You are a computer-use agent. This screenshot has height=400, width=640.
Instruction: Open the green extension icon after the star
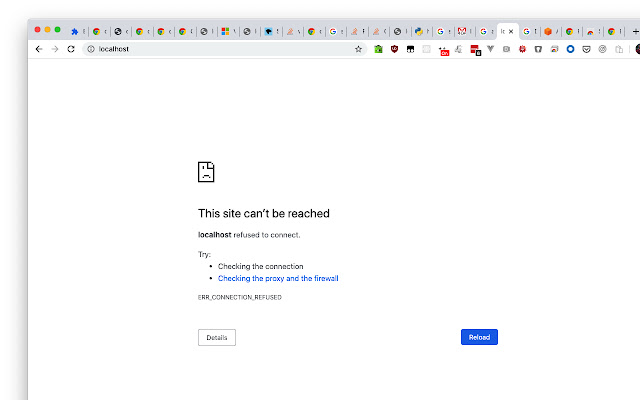point(378,49)
